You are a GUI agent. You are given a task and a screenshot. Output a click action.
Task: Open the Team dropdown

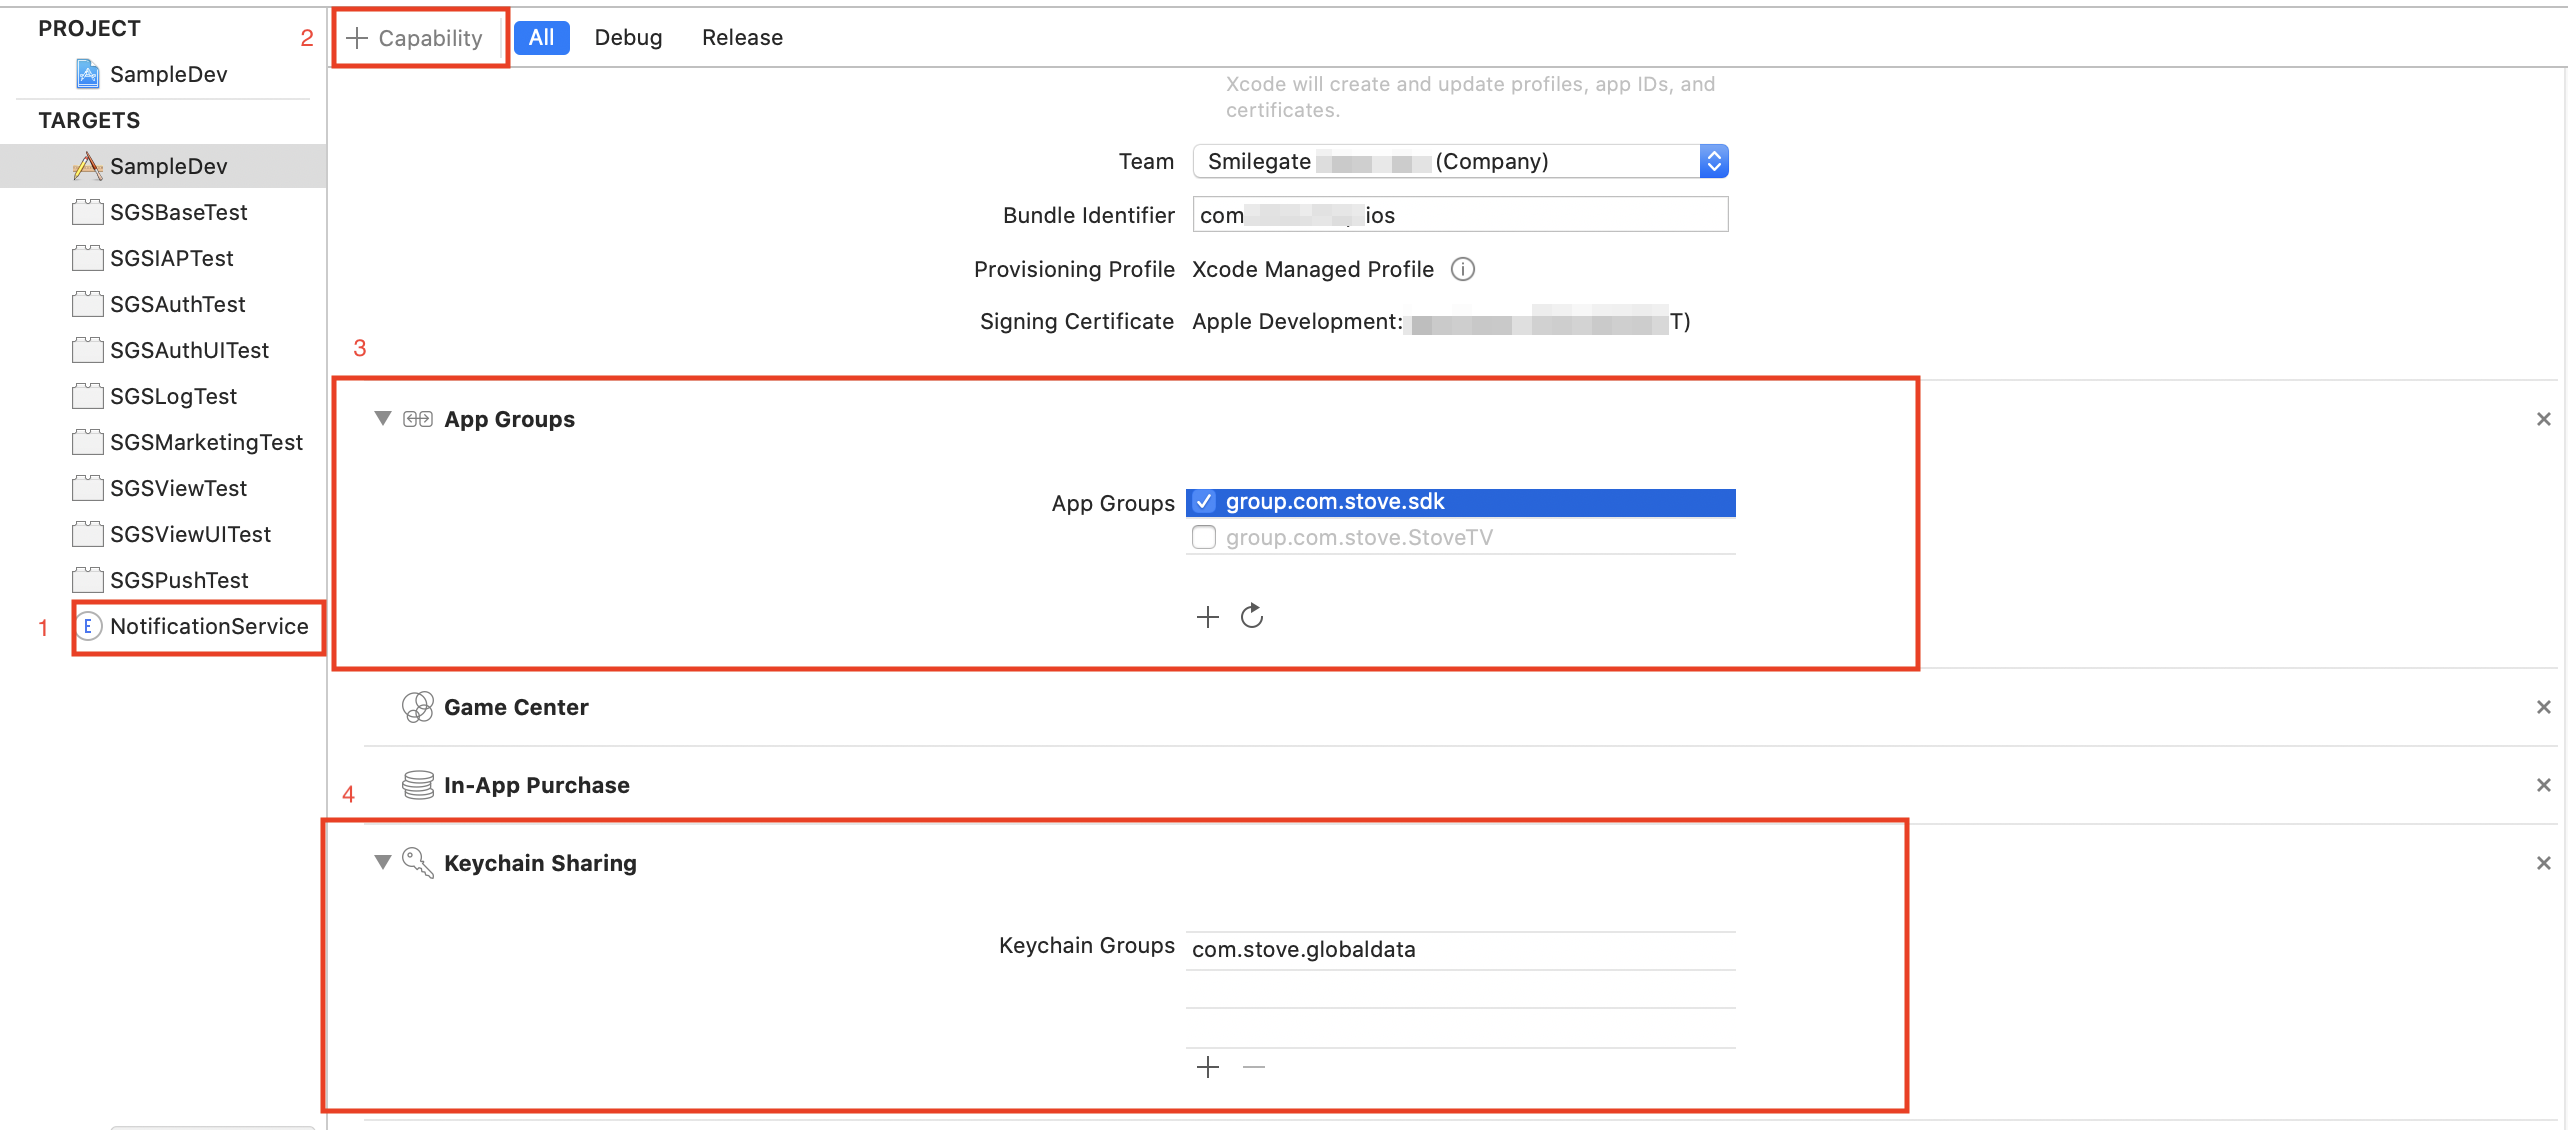click(x=1460, y=161)
